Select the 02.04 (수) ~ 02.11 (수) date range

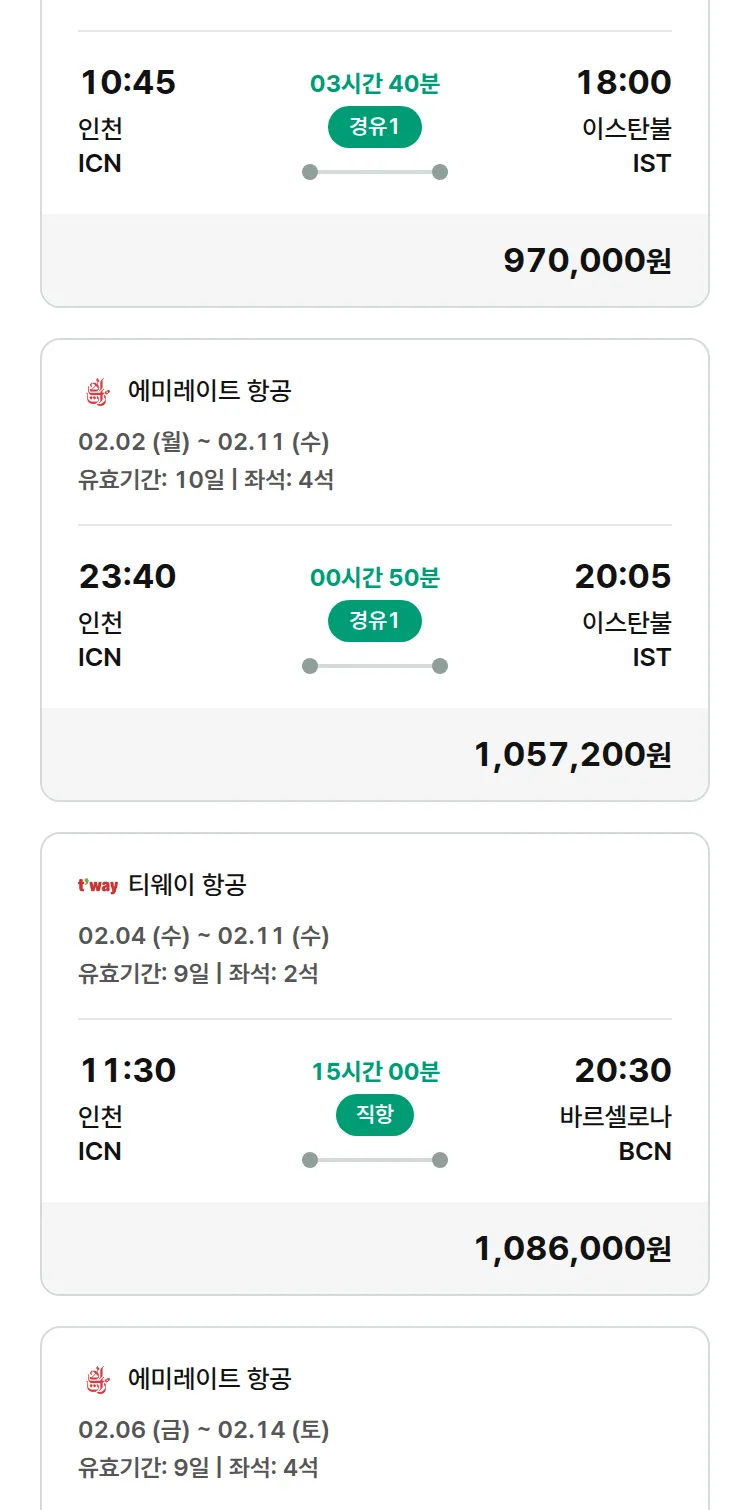click(204, 935)
